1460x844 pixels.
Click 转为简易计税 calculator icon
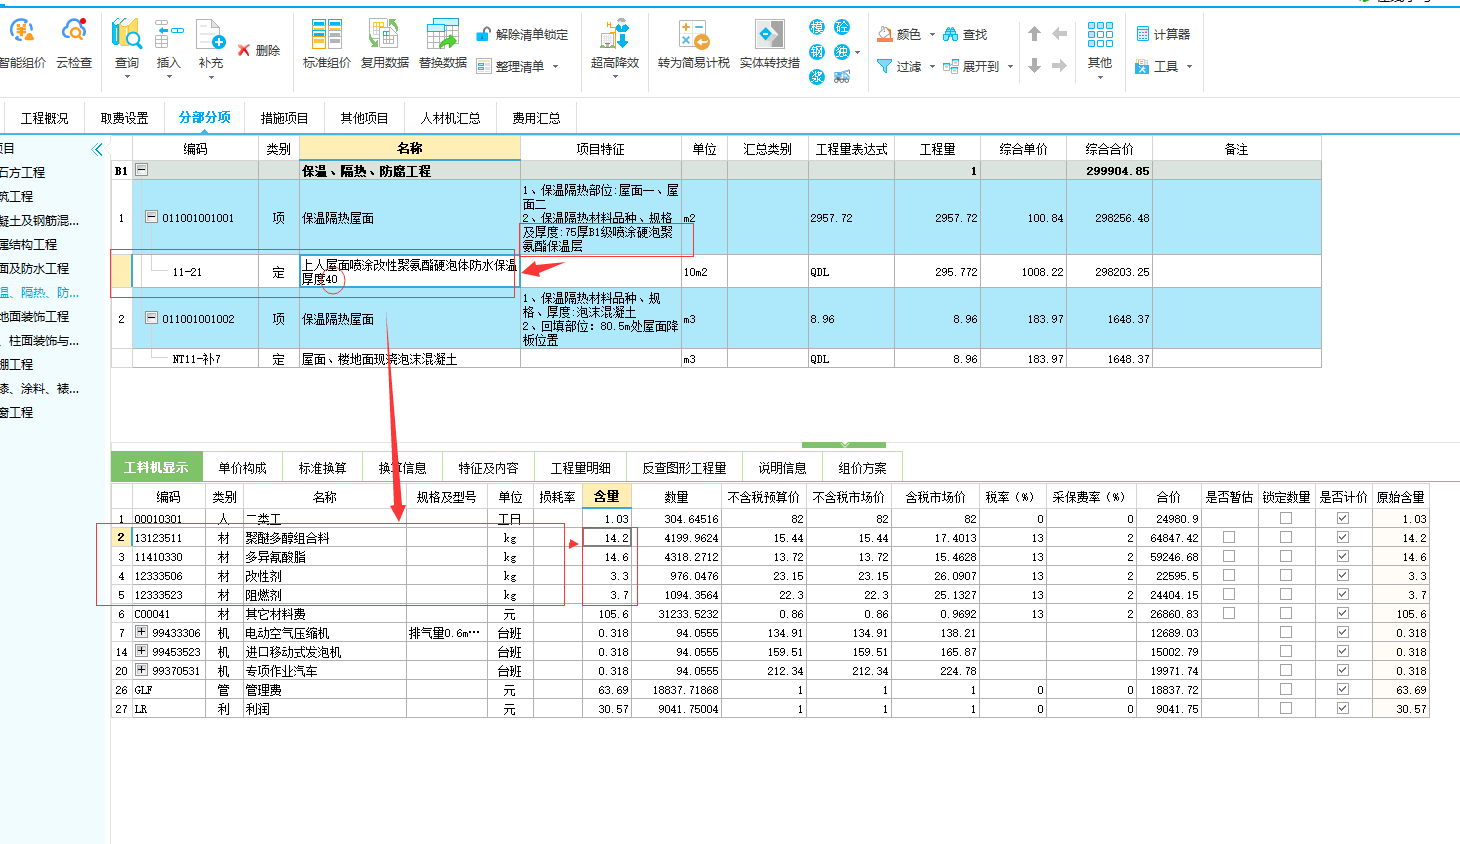693,34
